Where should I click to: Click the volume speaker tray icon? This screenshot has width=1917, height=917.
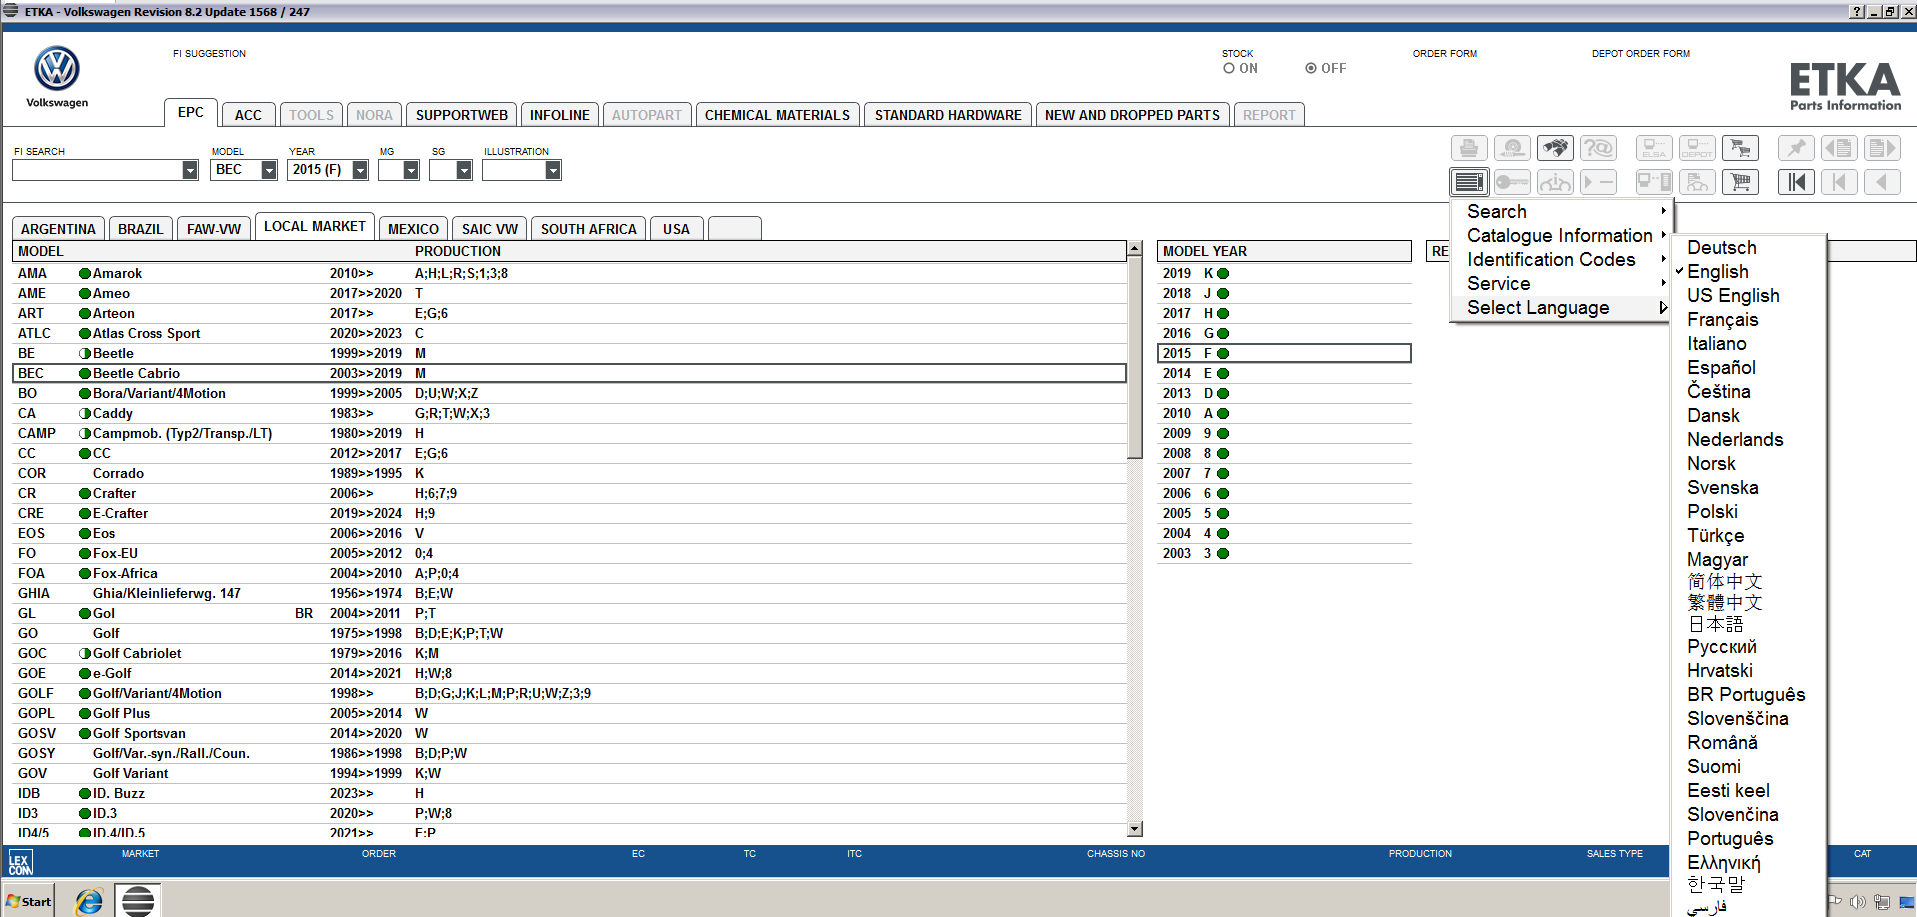1858,902
